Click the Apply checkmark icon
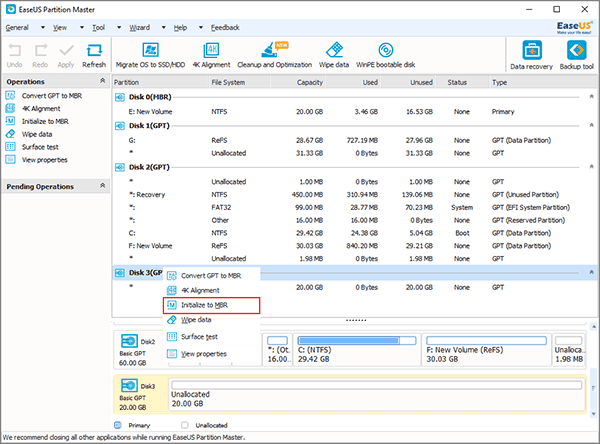This screenshot has width=600, height=444. coord(66,50)
